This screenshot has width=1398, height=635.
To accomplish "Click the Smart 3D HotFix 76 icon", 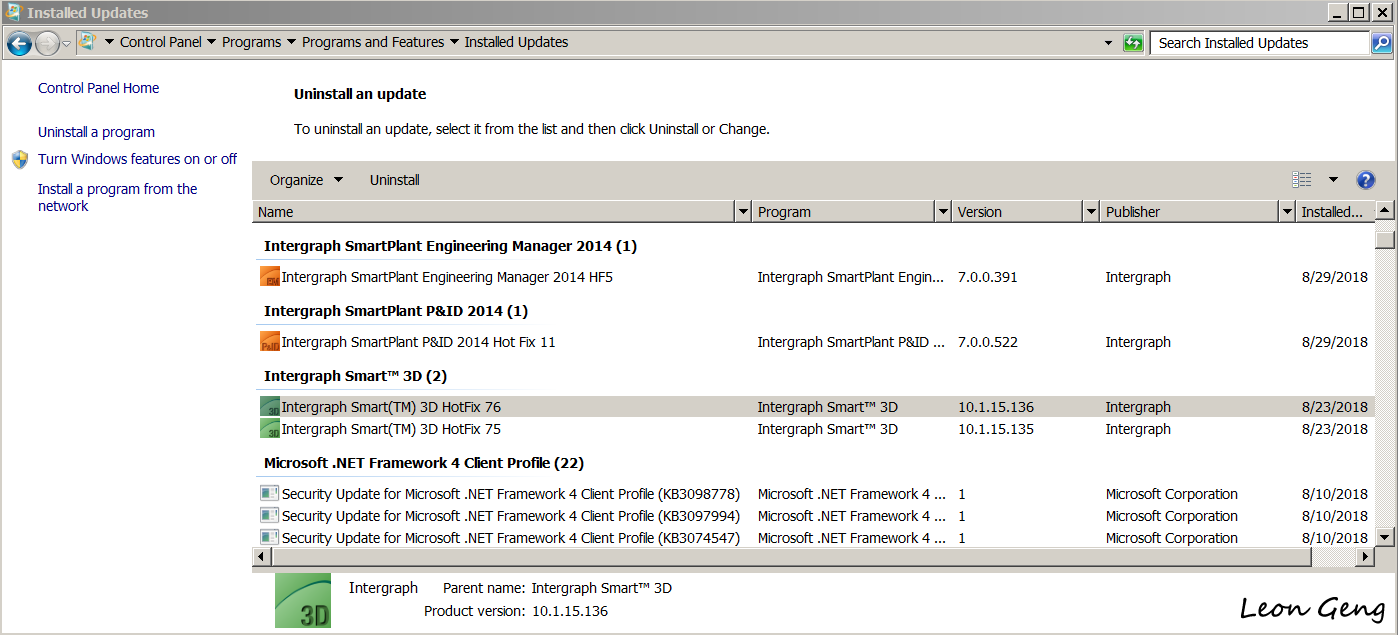I will (x=270, y=407).
